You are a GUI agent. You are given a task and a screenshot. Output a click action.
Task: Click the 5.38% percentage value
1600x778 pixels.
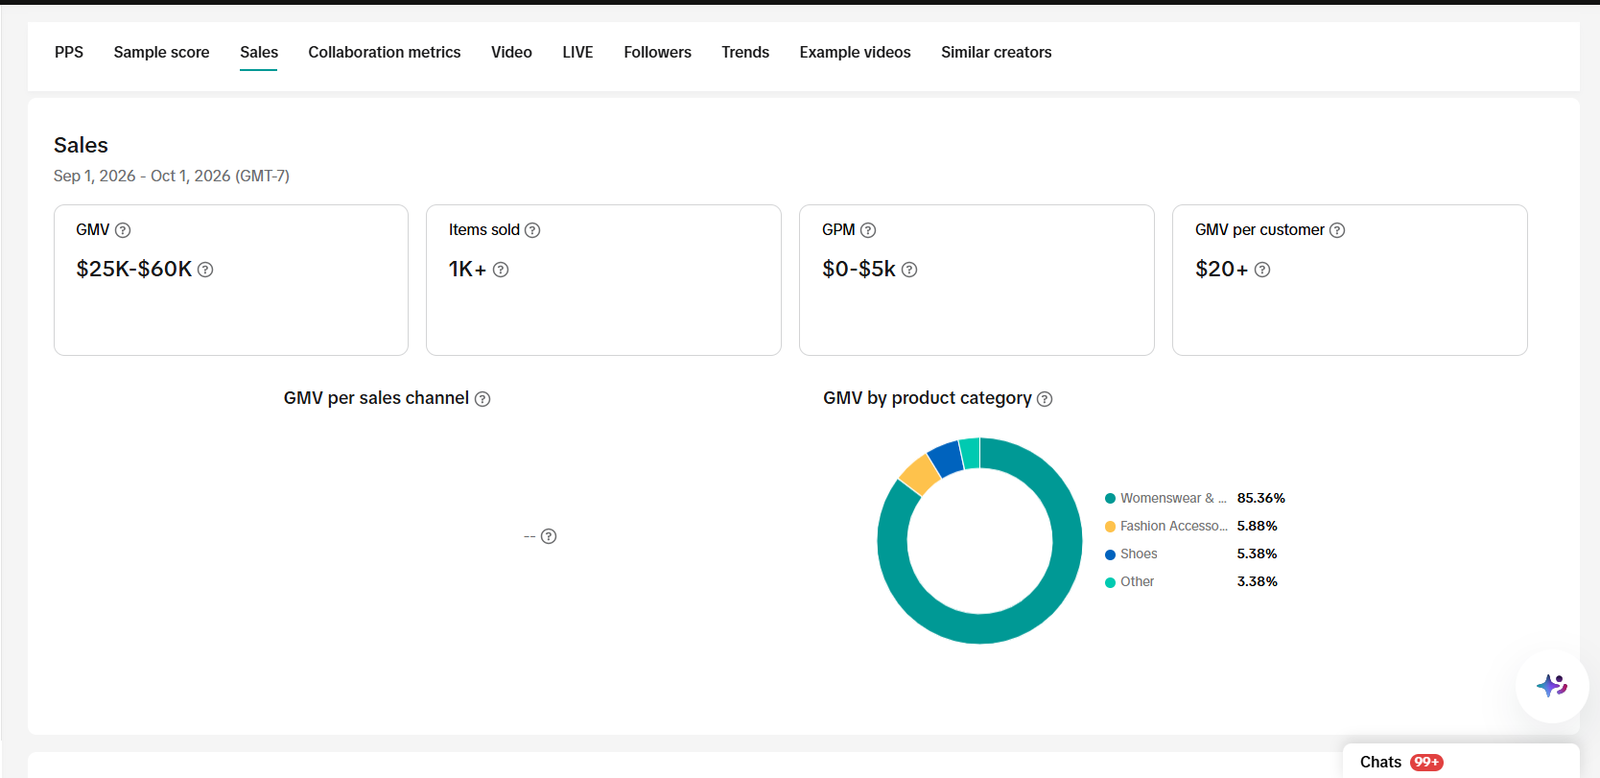pos(1257,554)
